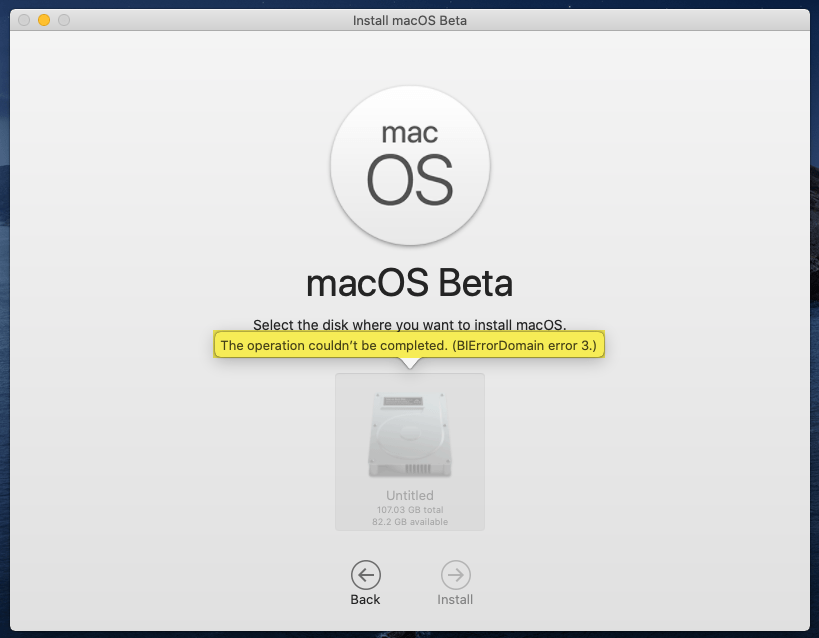The image size is (819, 638).
Task: Minimize the Install macOS Beta window
Action: click(x=44, y=20)
